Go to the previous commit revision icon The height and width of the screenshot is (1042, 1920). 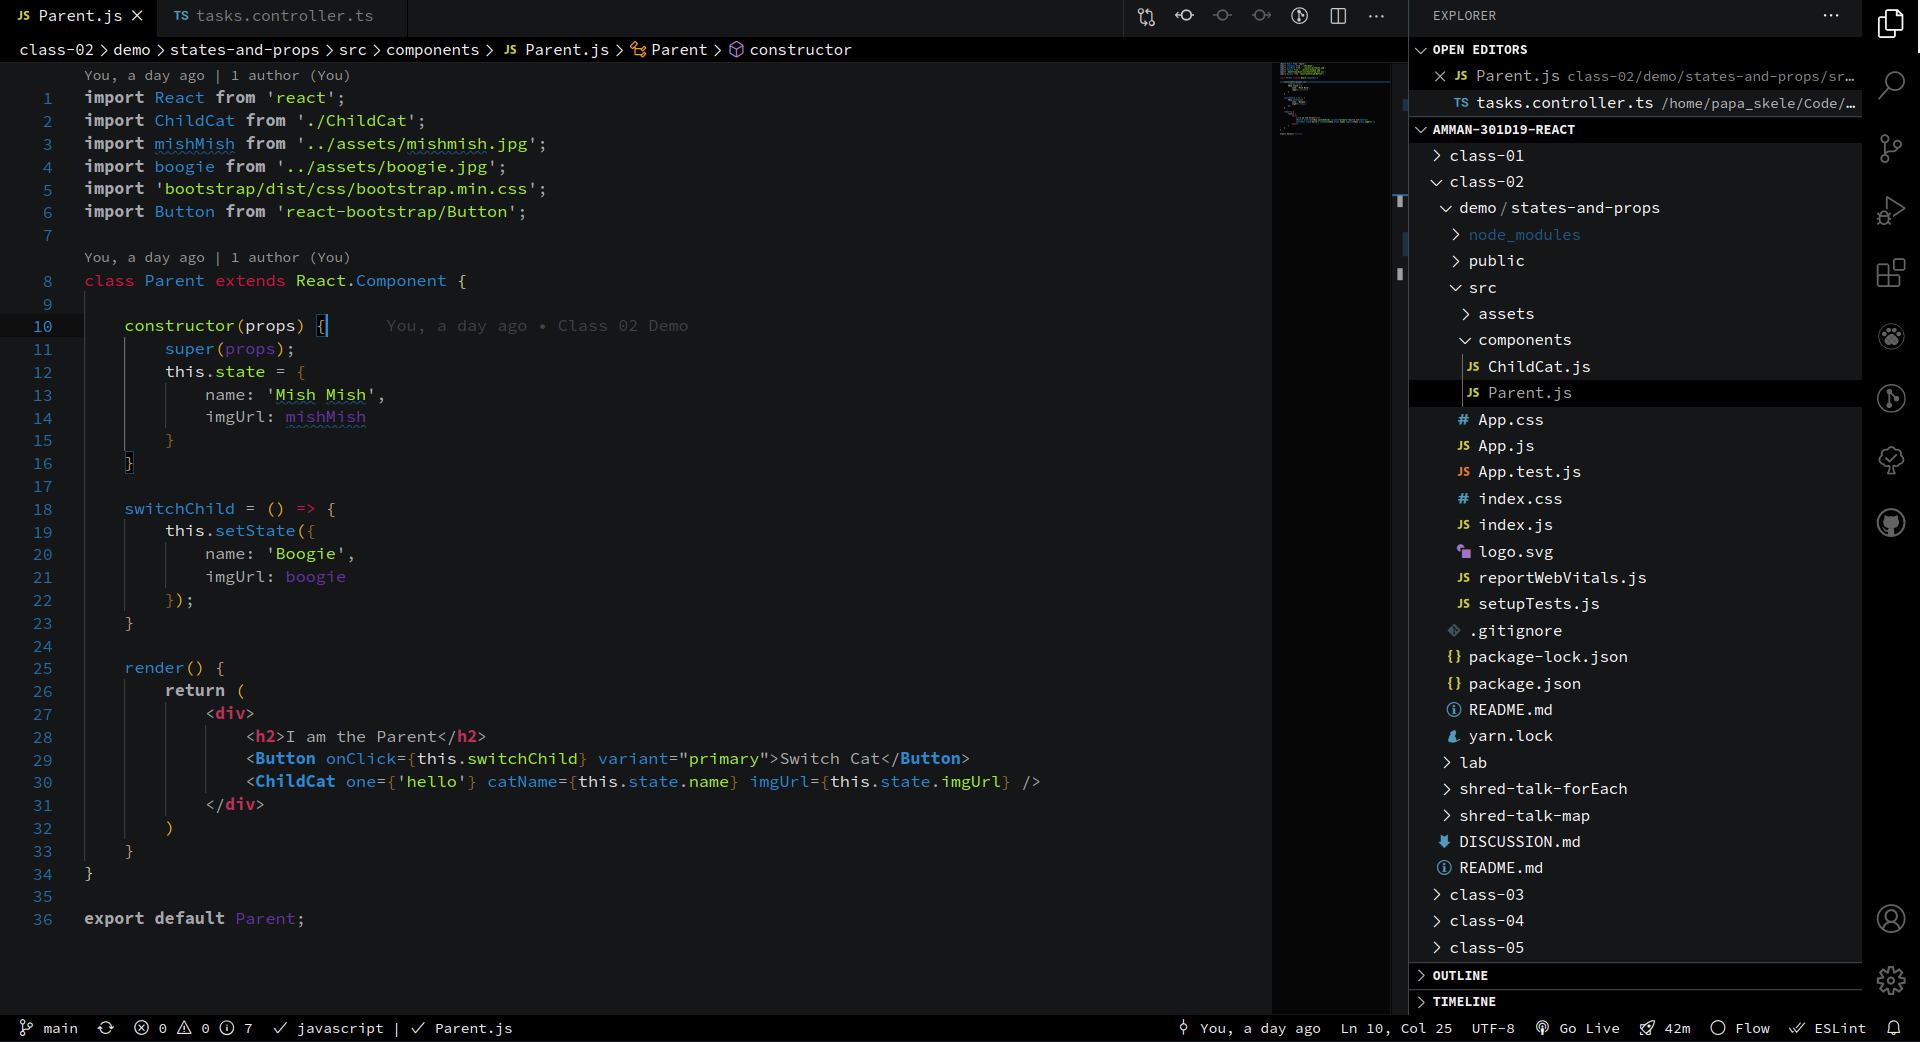1184,16
